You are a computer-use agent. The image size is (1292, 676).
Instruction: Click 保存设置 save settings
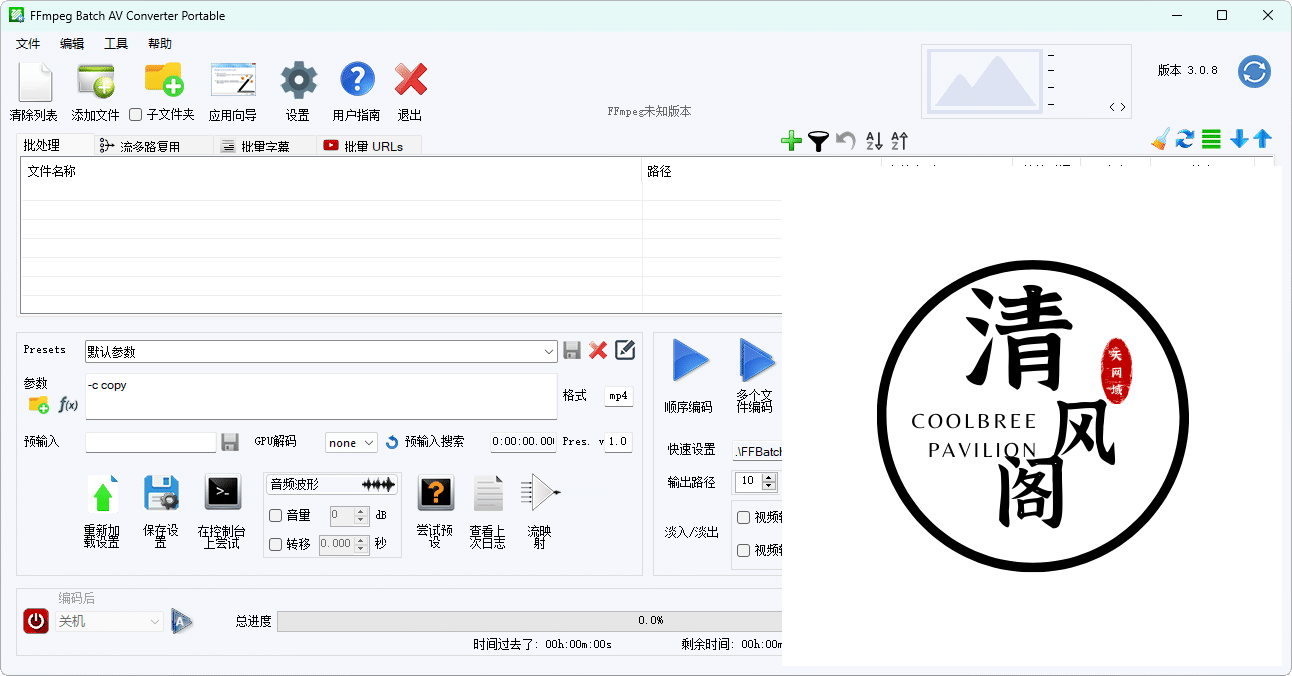[x=160, y=493]
